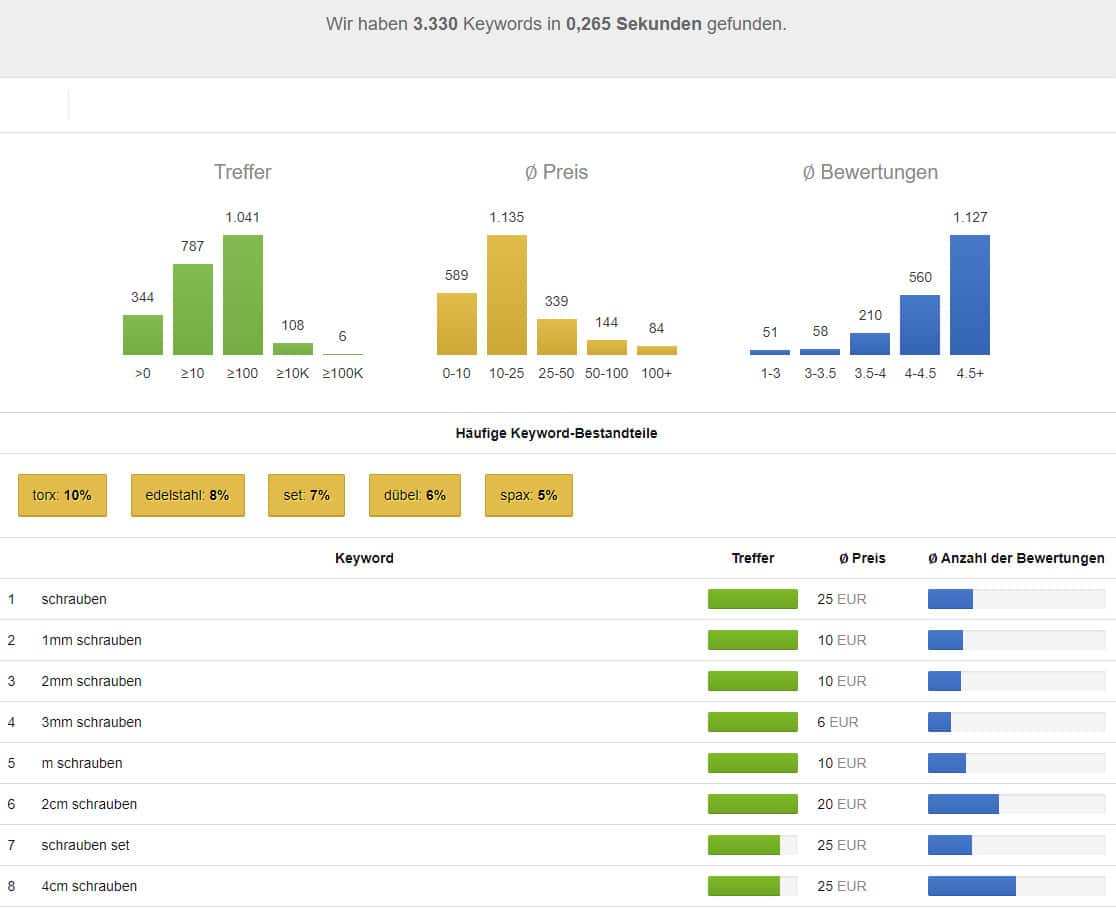This screenshot has height=909, width=1116.
Task: Click the blue ratings bar for 3mm schrauben
Action: coord(939,722)
